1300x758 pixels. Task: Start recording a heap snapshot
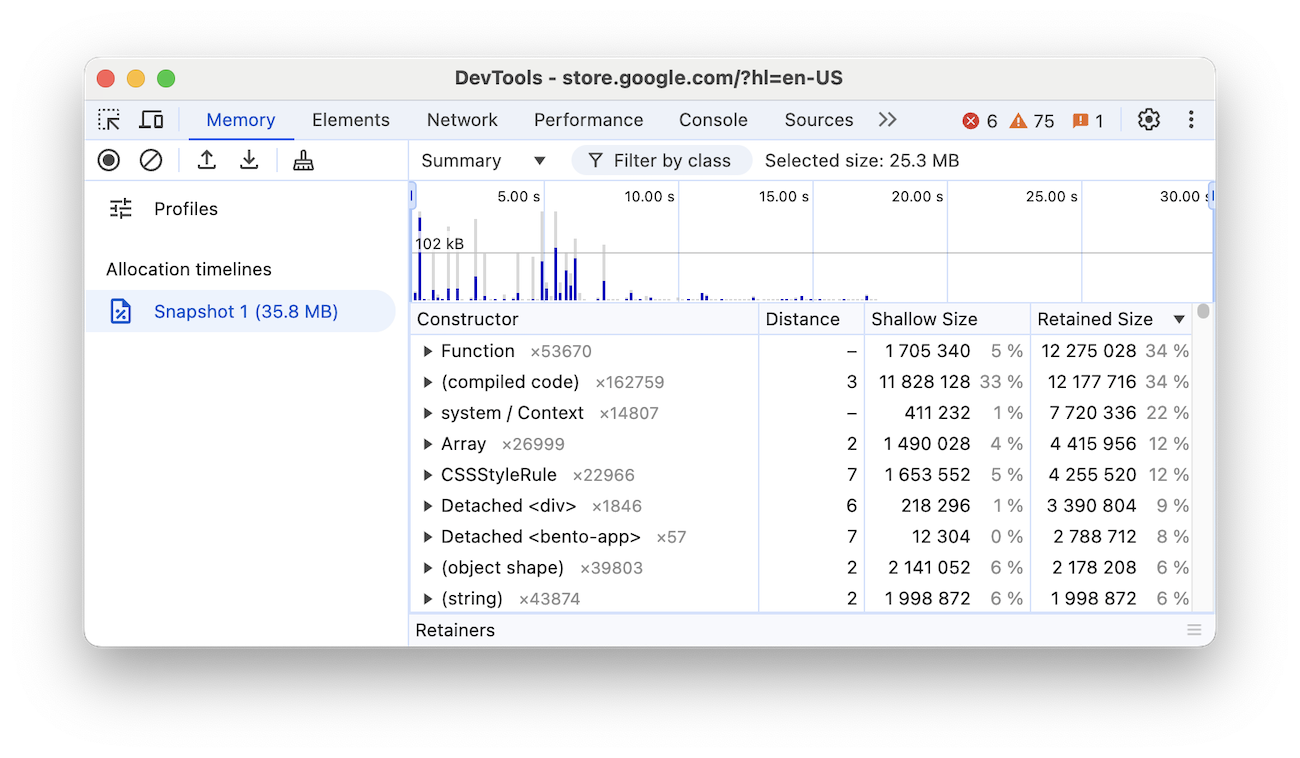tap(108, 160)
